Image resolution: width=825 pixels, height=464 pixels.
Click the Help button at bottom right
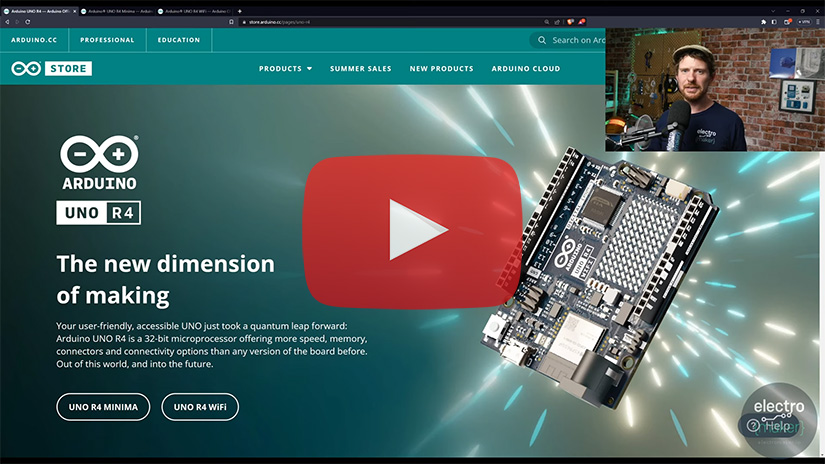[x=771, y=425]
